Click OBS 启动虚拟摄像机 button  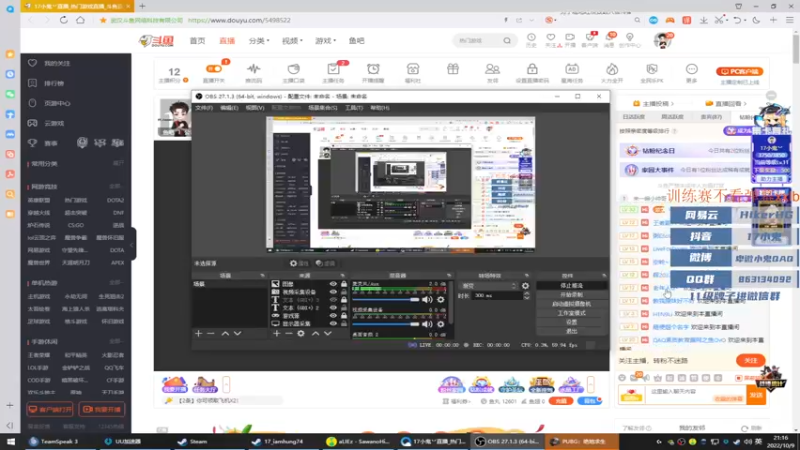pyautogui.click(x=571, y=304)
